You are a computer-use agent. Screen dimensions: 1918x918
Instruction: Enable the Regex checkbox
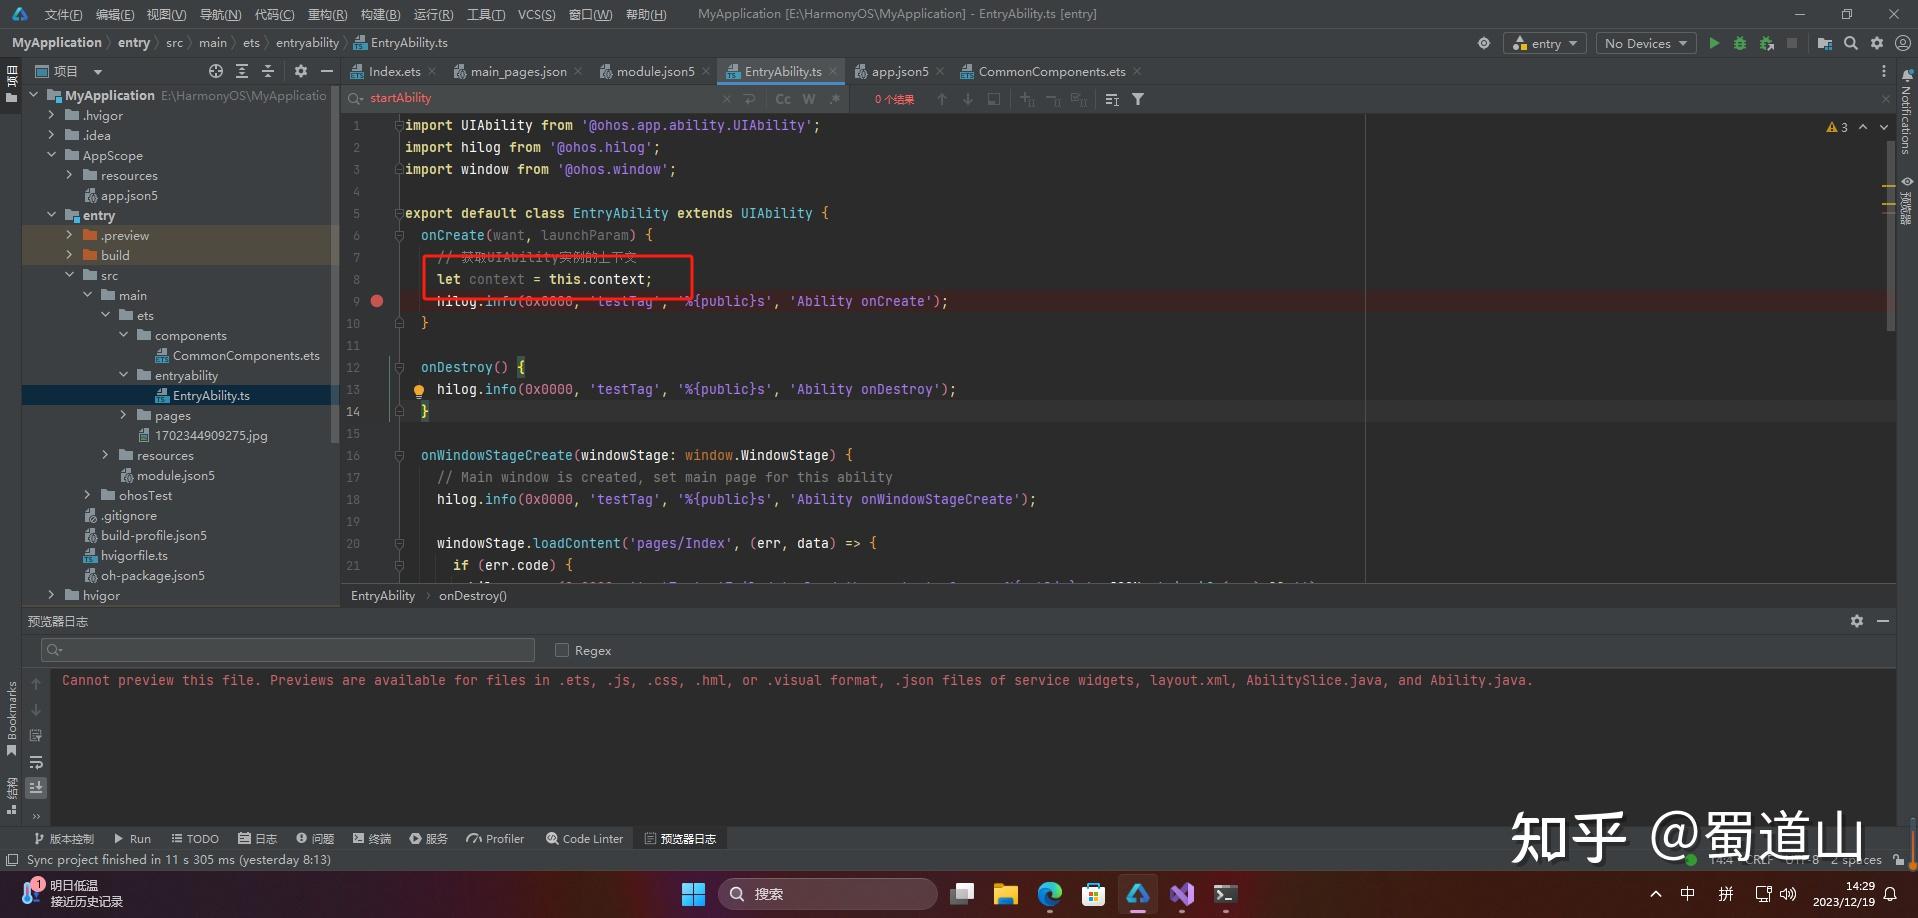[x=562, y=650]
